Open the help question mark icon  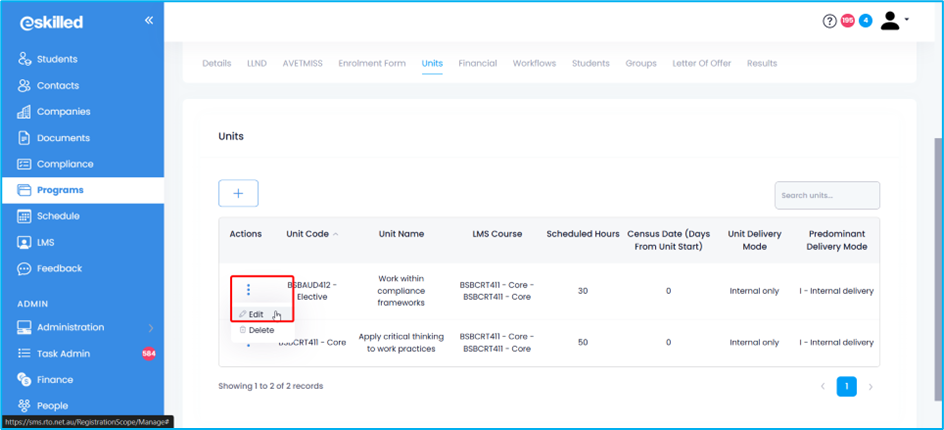tap(829, 21)
